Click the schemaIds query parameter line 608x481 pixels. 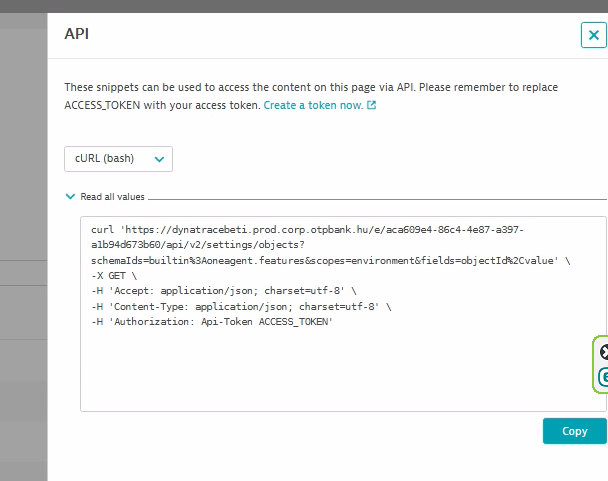[x=325, y=260]
